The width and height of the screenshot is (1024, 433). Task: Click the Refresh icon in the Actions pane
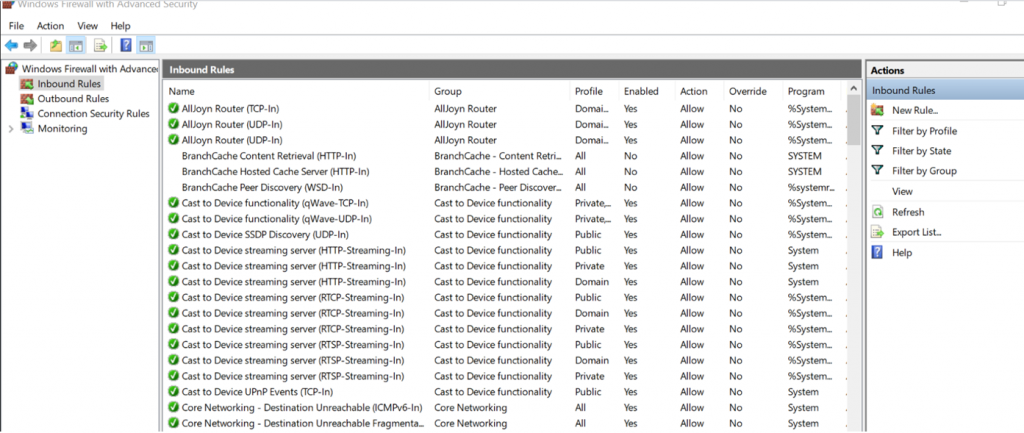point(878,212)
